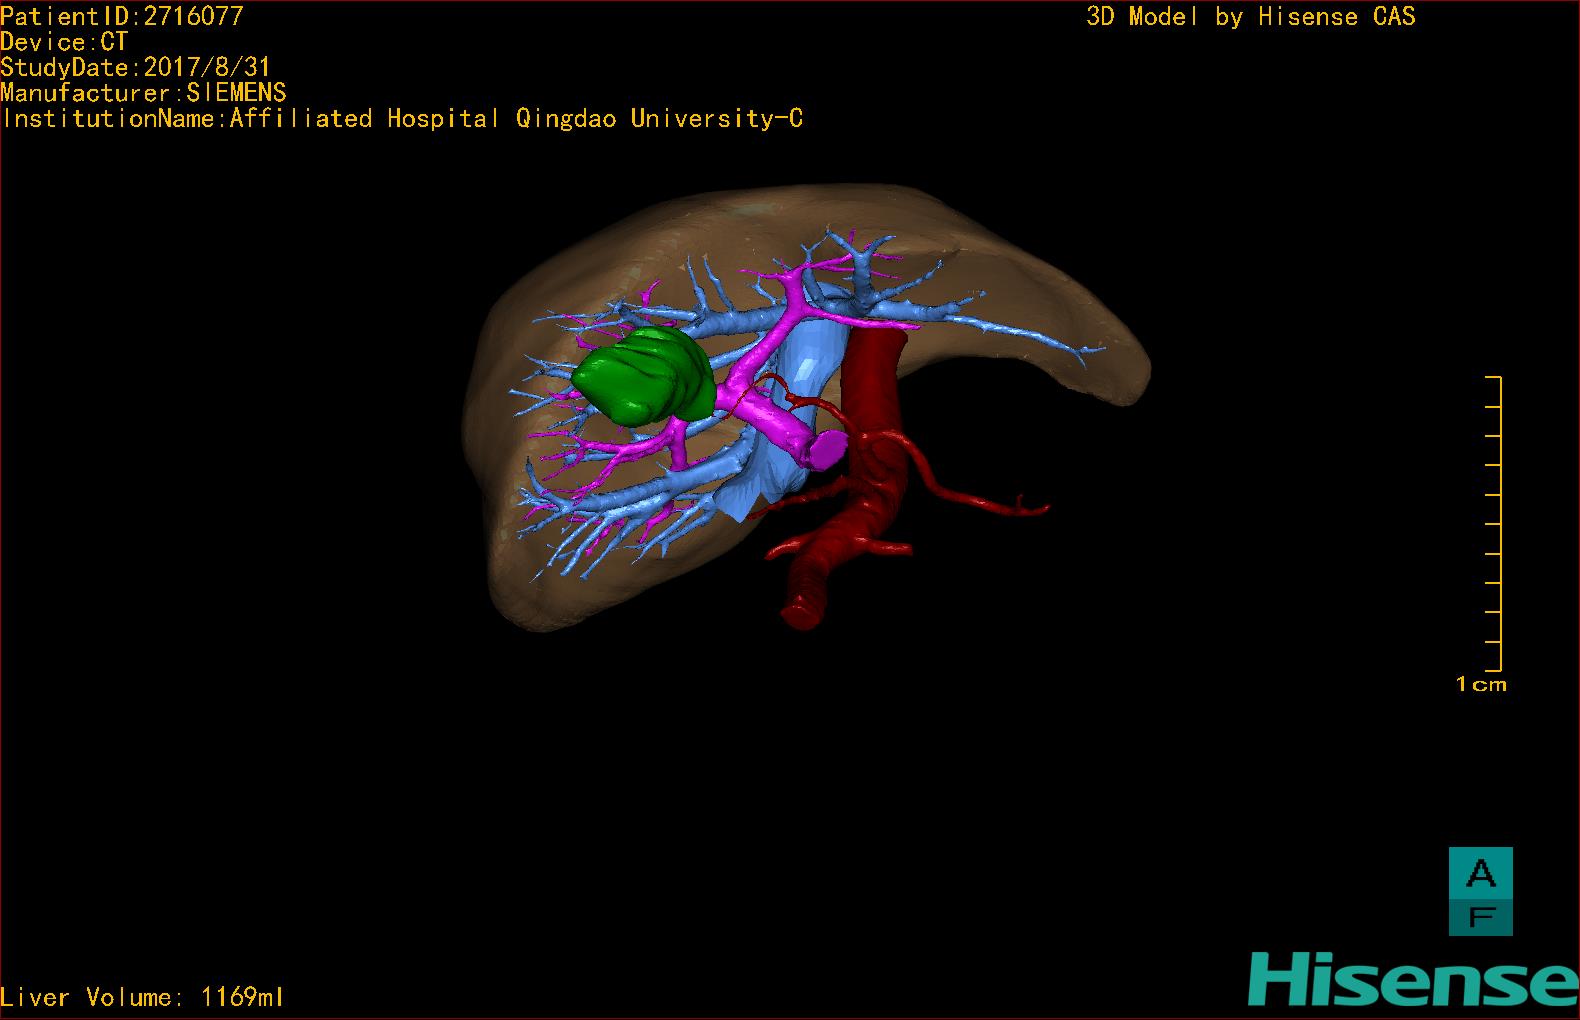Select the "Device:CT" text
The width and height of the screenshot is (1580, 1020).
[64, 42]
